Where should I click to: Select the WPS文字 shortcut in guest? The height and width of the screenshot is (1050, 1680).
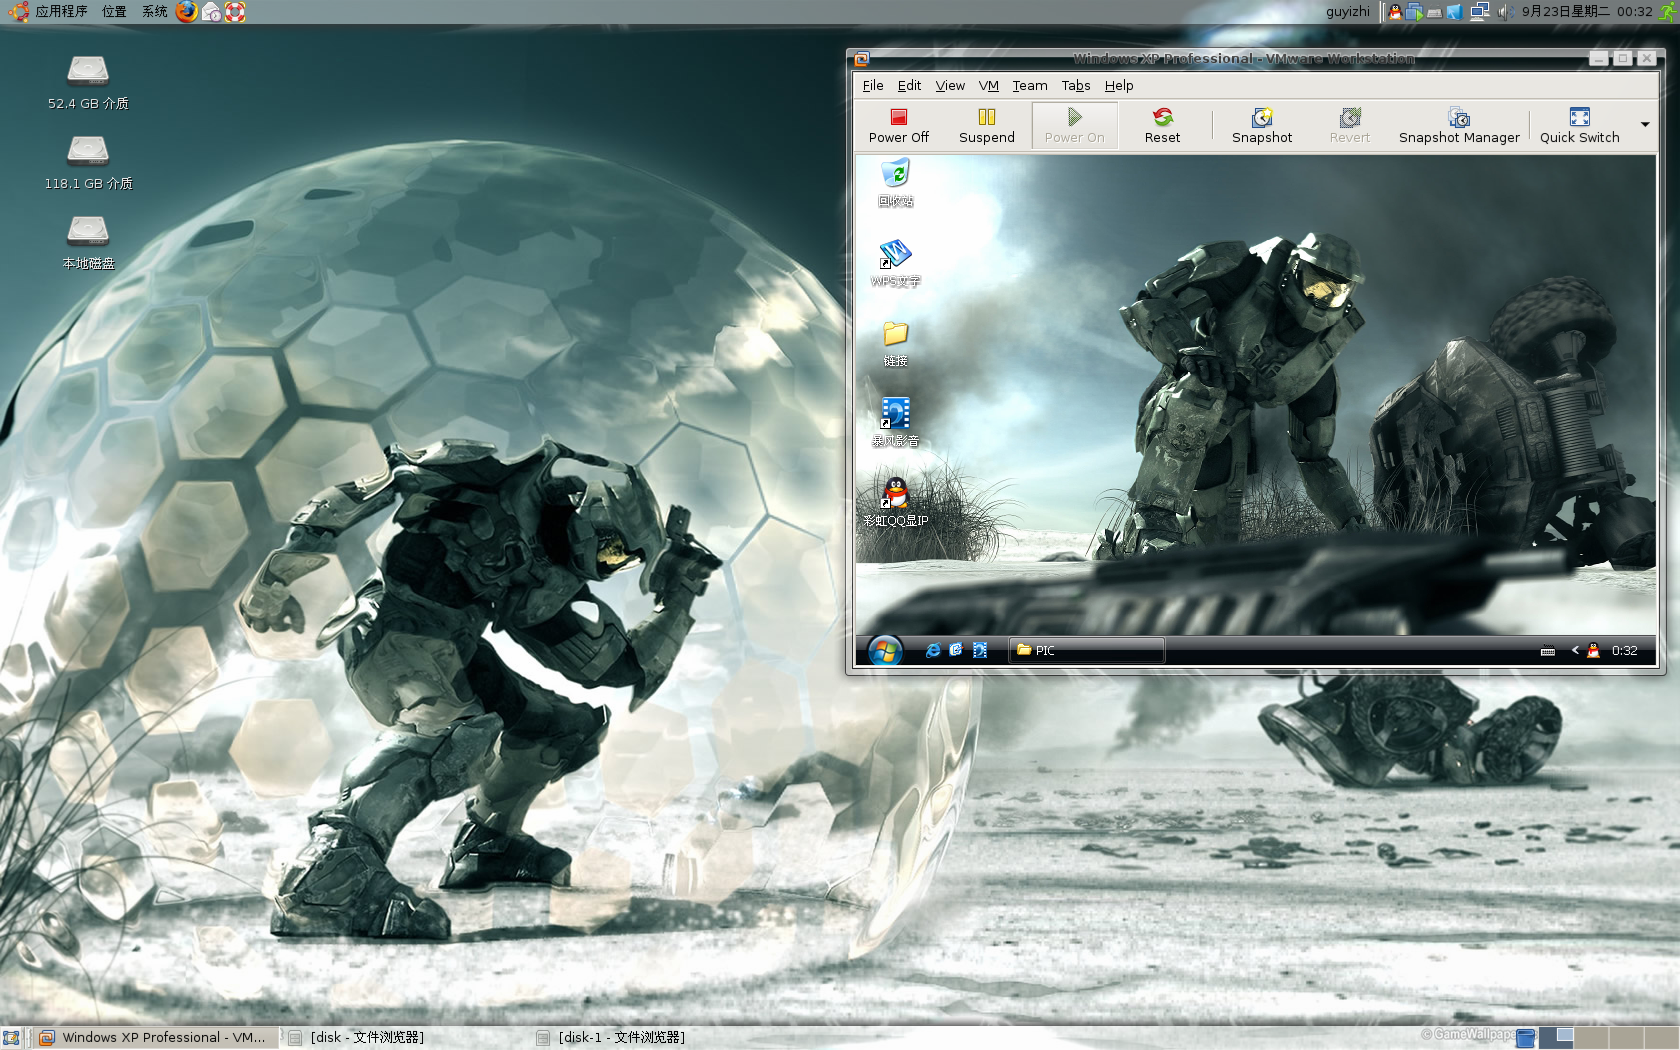[895, 264]
